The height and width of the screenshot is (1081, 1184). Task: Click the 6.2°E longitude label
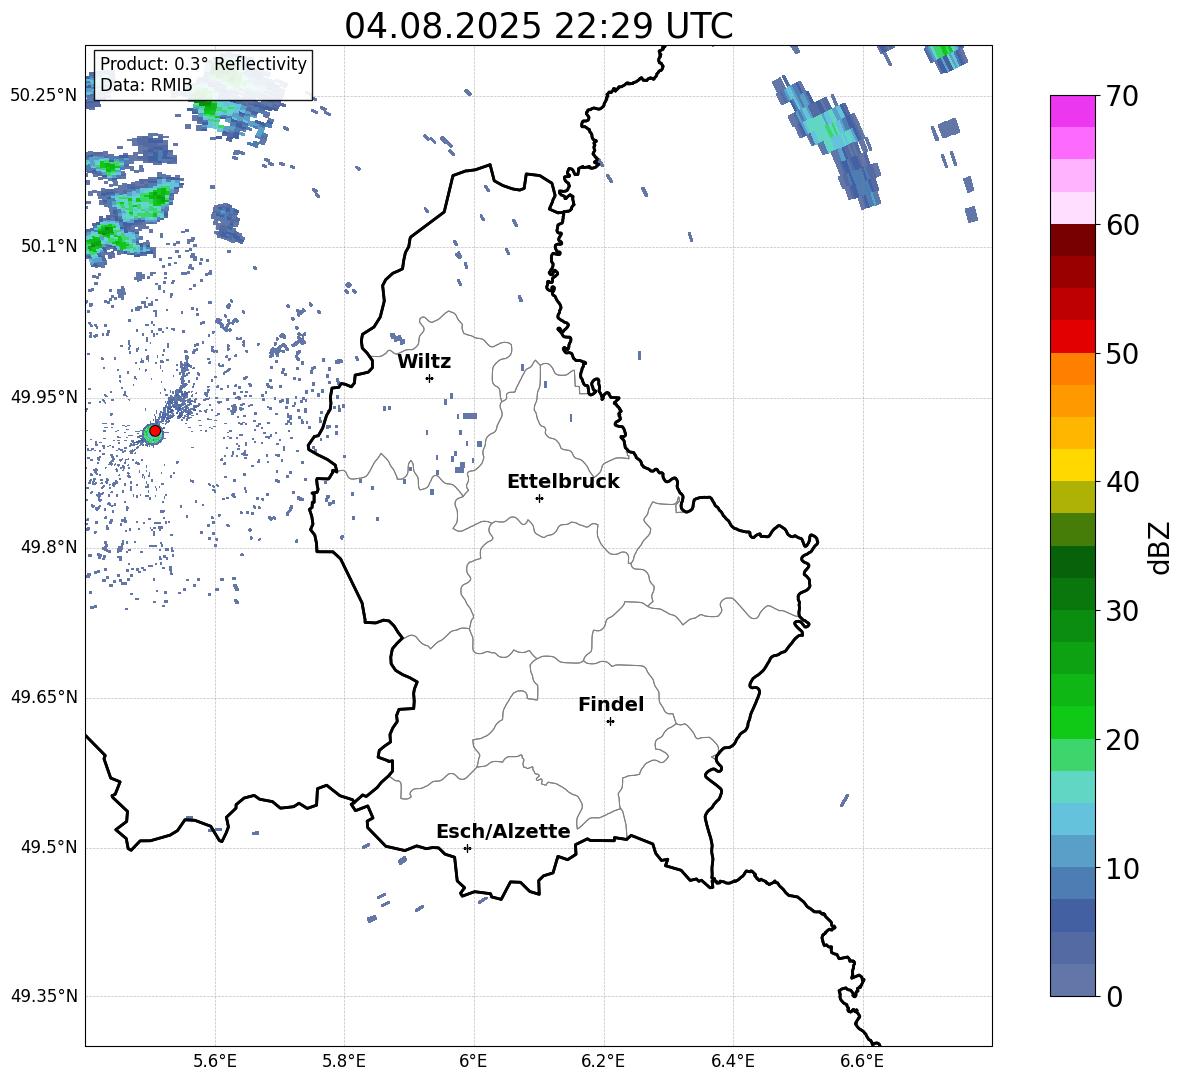pyautogui.click(x=603, y=1061)
